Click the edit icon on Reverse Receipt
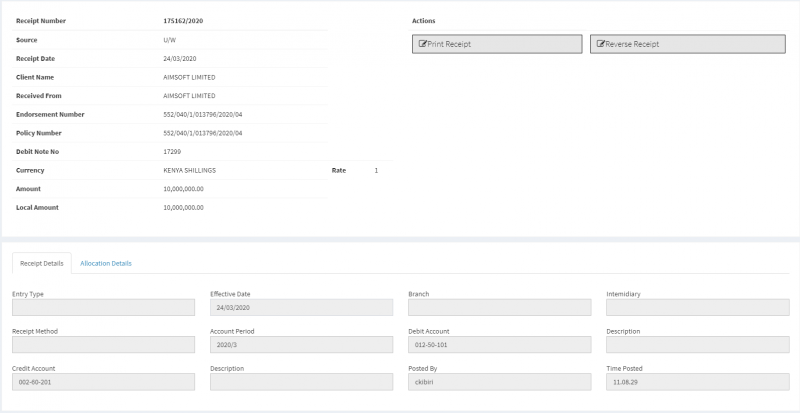 pyautogui.click(x=601, y=44)
